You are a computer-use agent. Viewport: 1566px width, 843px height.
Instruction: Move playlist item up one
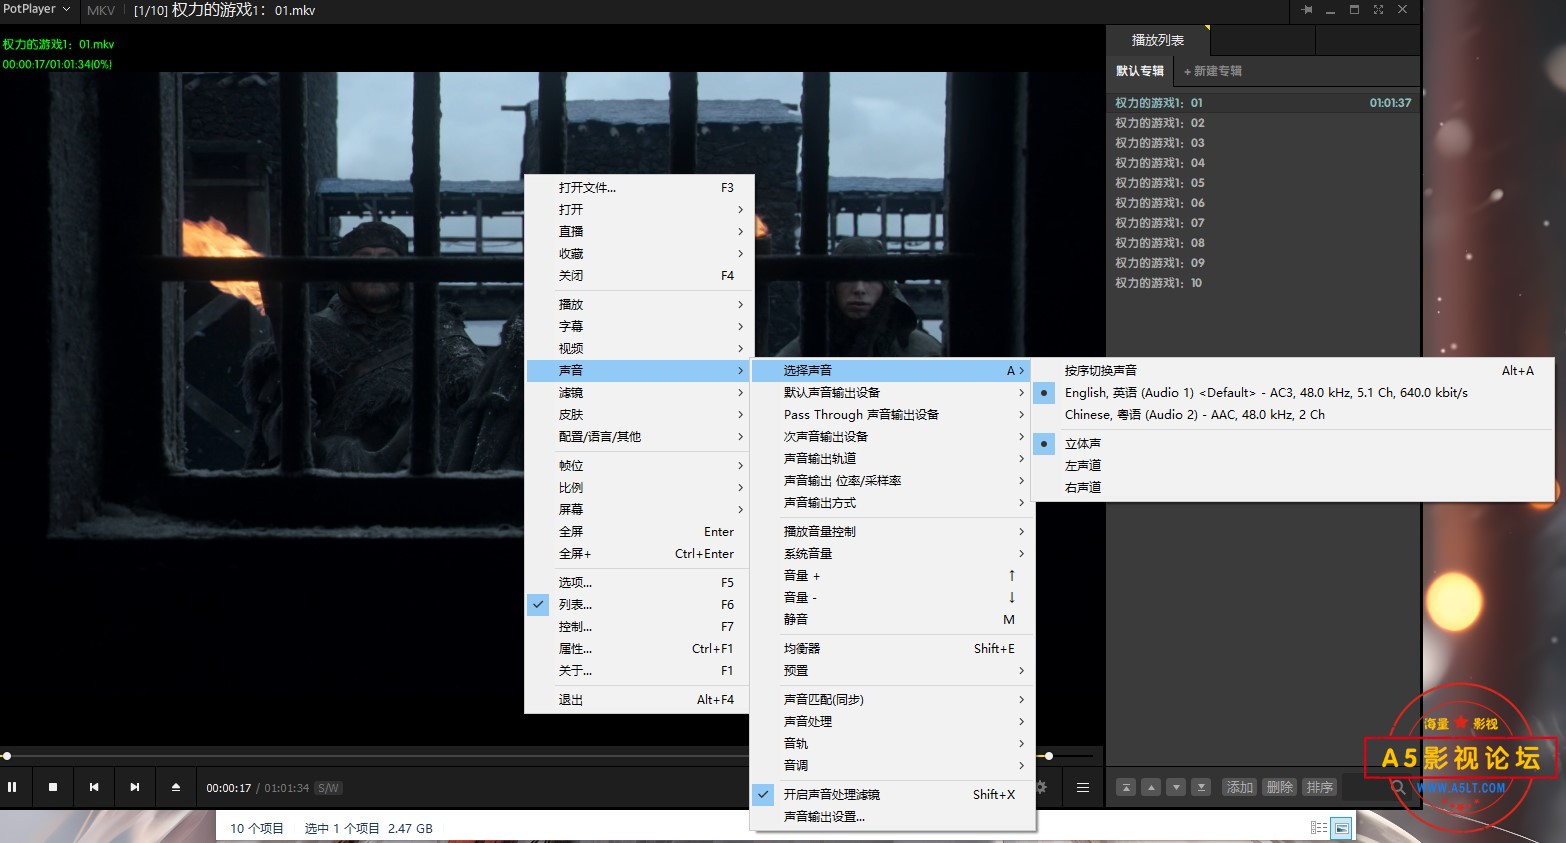click(1151, 787)
